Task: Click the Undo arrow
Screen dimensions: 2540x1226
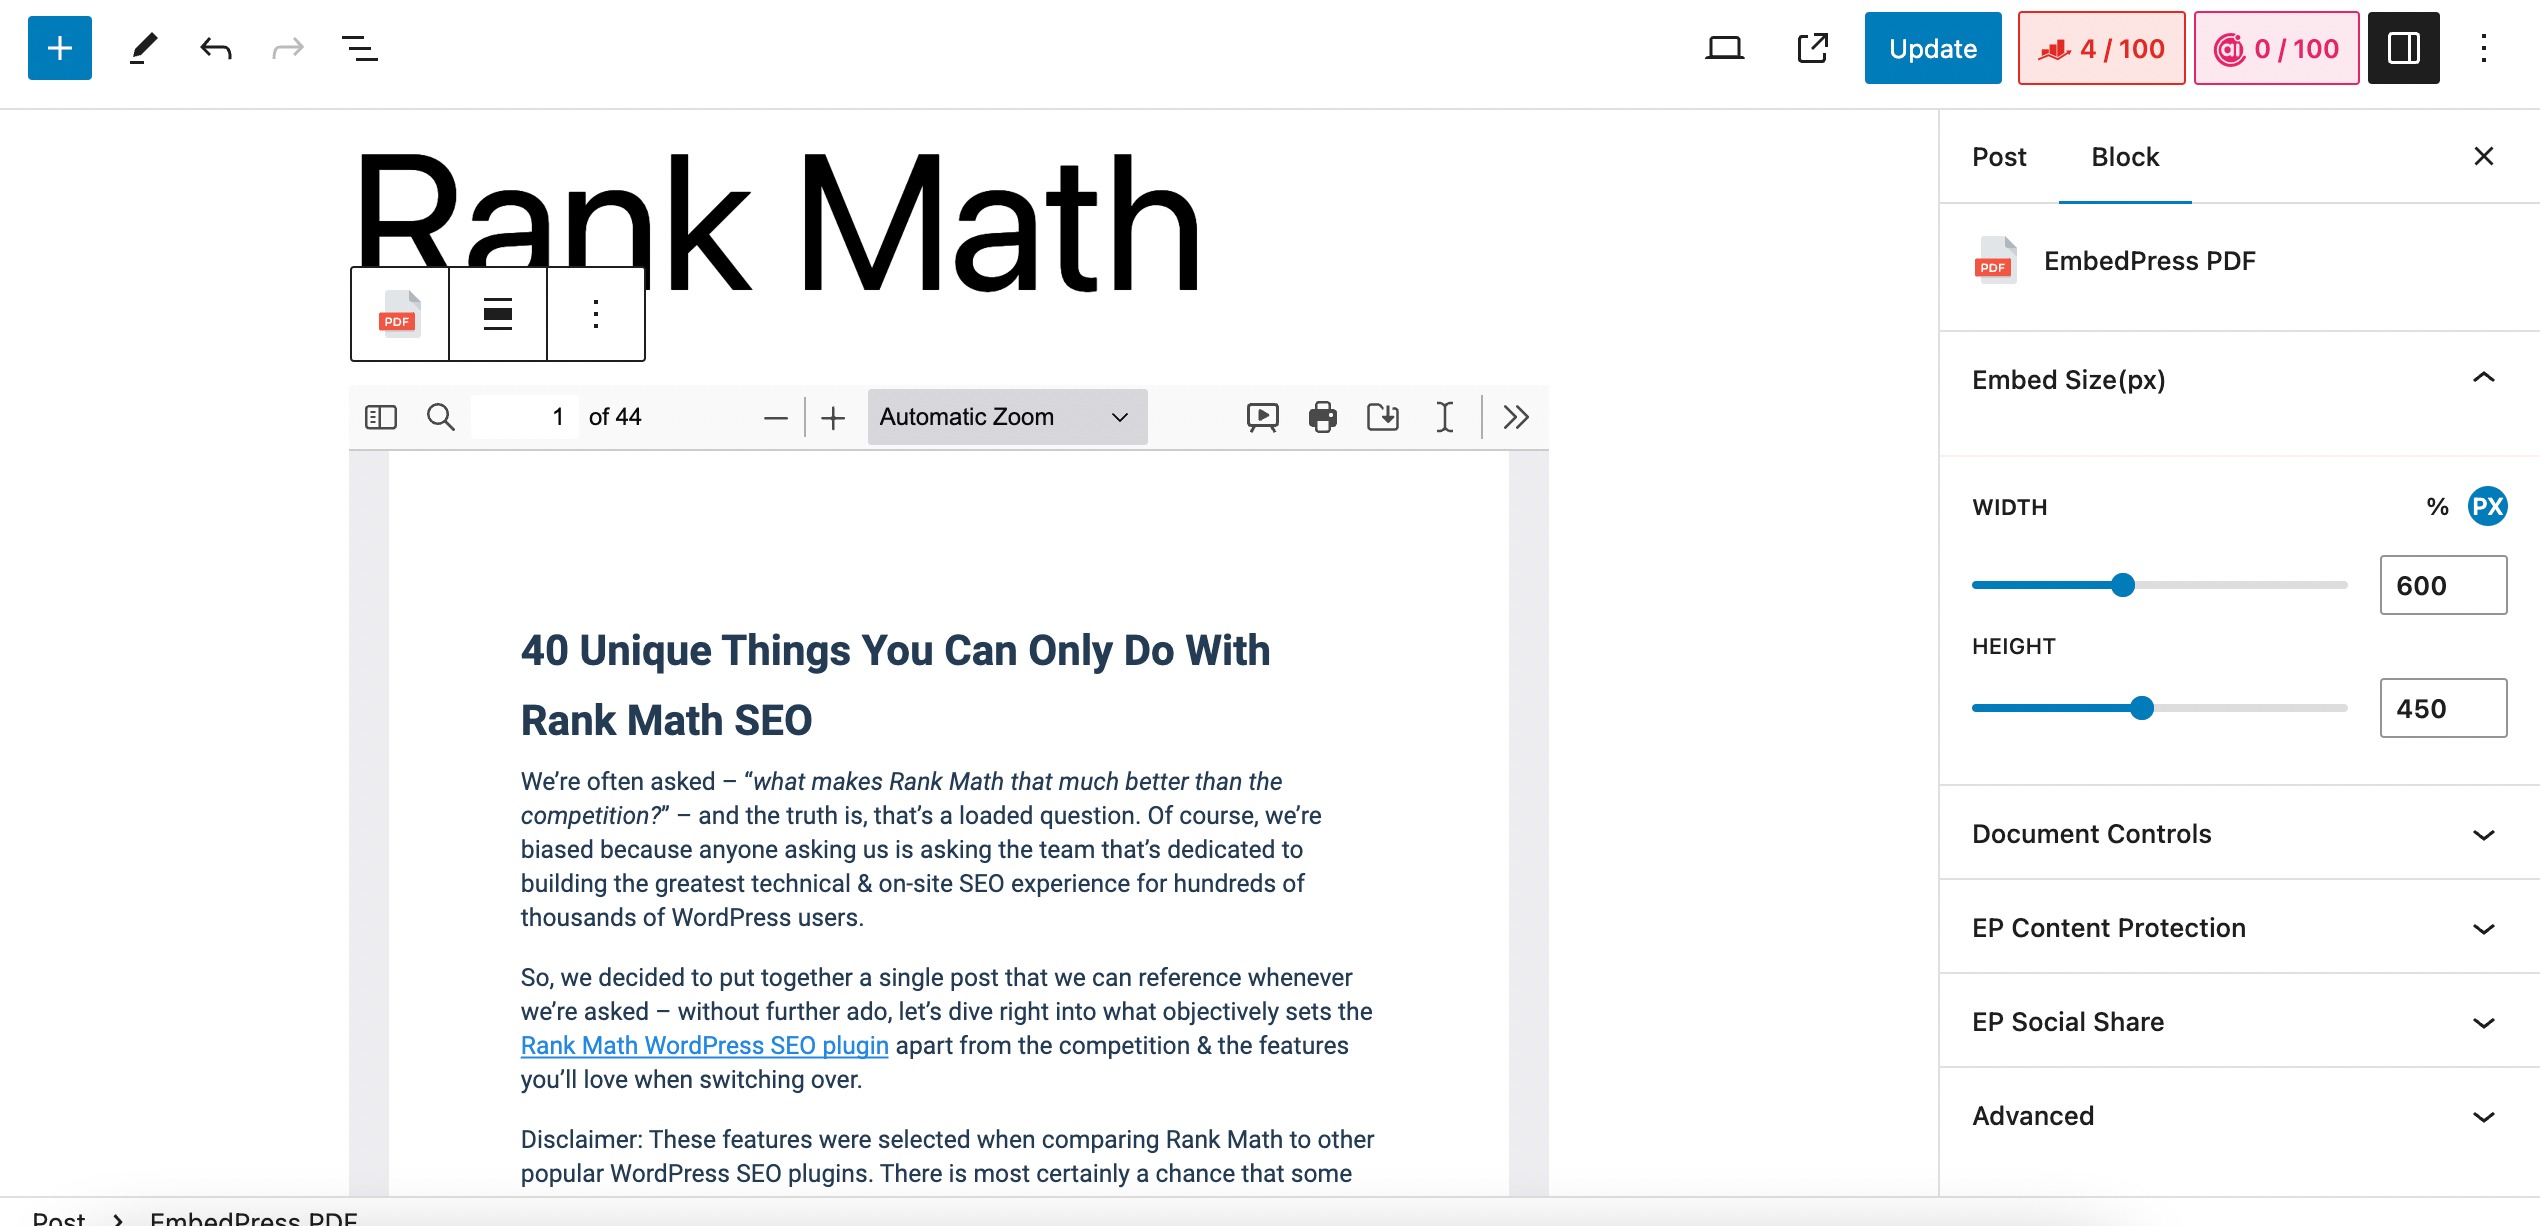Action: (x=215, y=48)
